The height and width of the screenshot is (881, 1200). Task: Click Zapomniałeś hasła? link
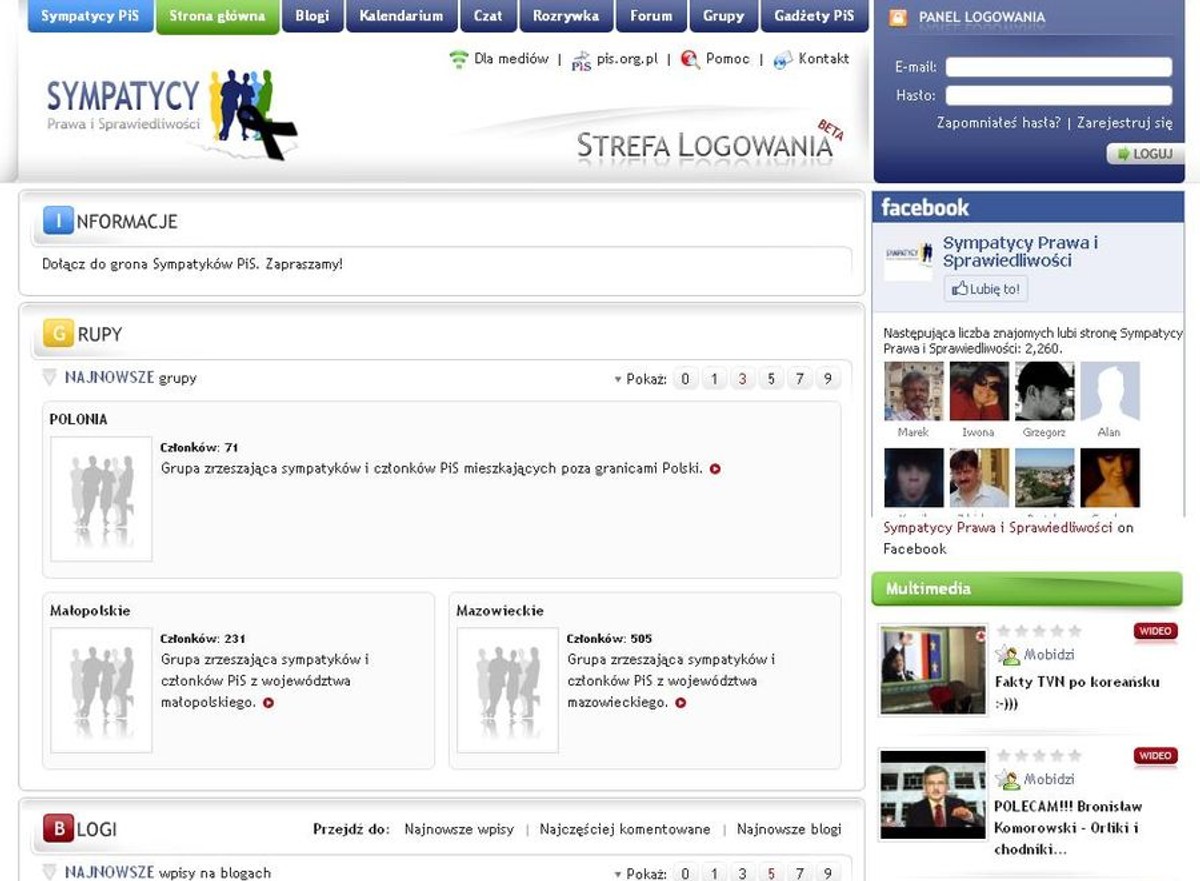[x=999, y=123]
